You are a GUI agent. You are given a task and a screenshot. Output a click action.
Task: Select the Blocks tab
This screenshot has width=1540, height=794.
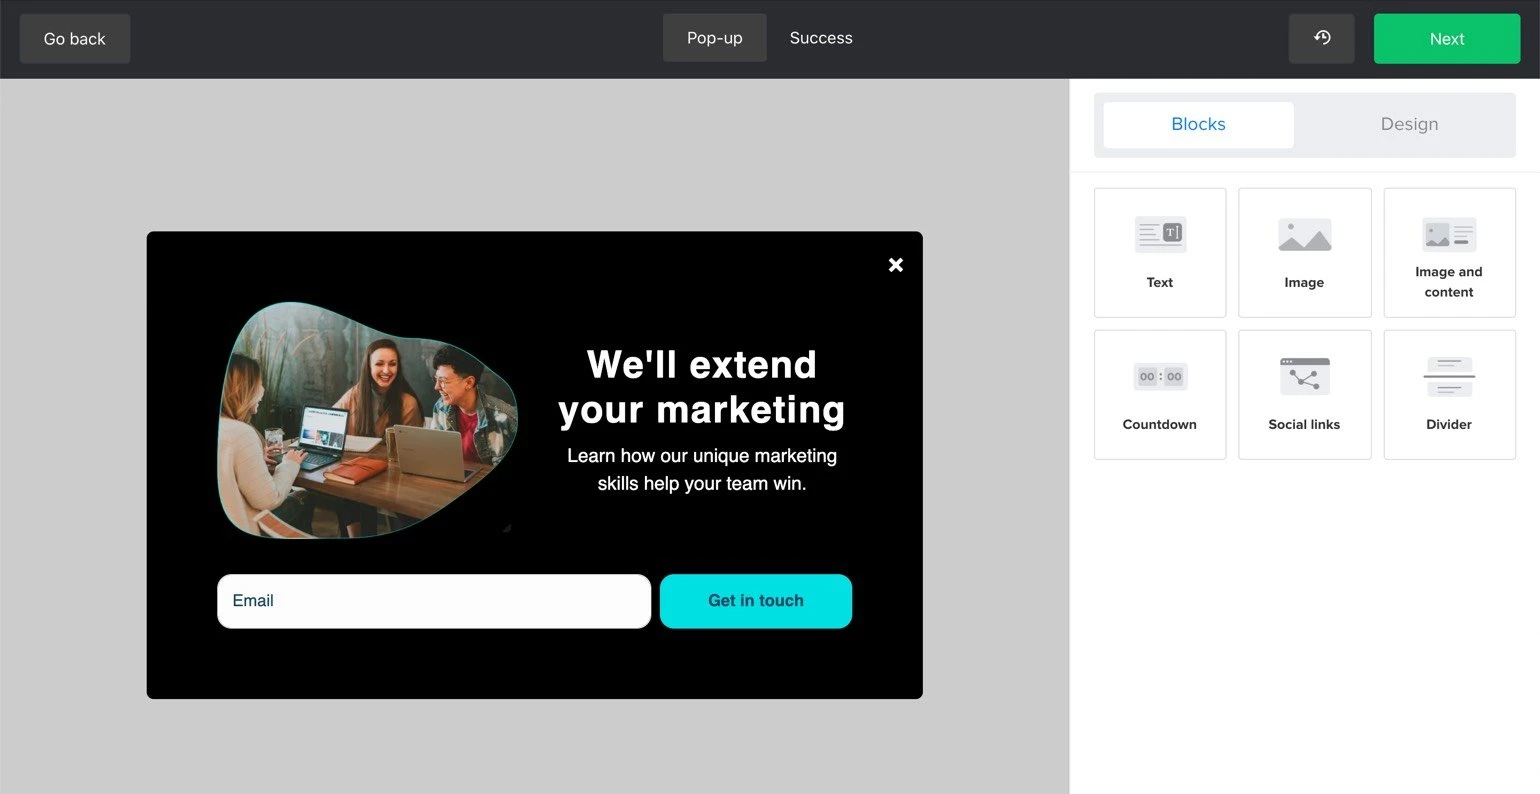(x=1198, y=125)
